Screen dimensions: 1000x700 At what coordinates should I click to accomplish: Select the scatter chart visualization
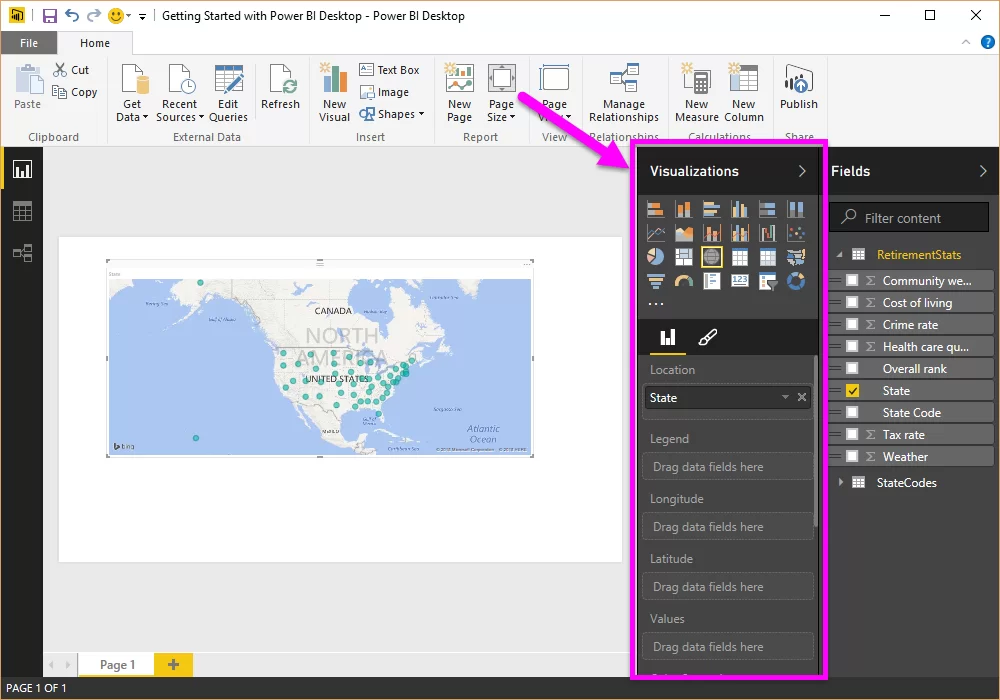(796, 231)
